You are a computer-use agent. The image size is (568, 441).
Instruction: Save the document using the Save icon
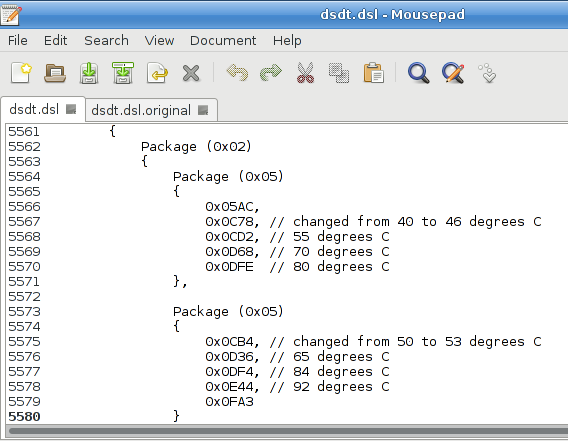coord(89,73)
